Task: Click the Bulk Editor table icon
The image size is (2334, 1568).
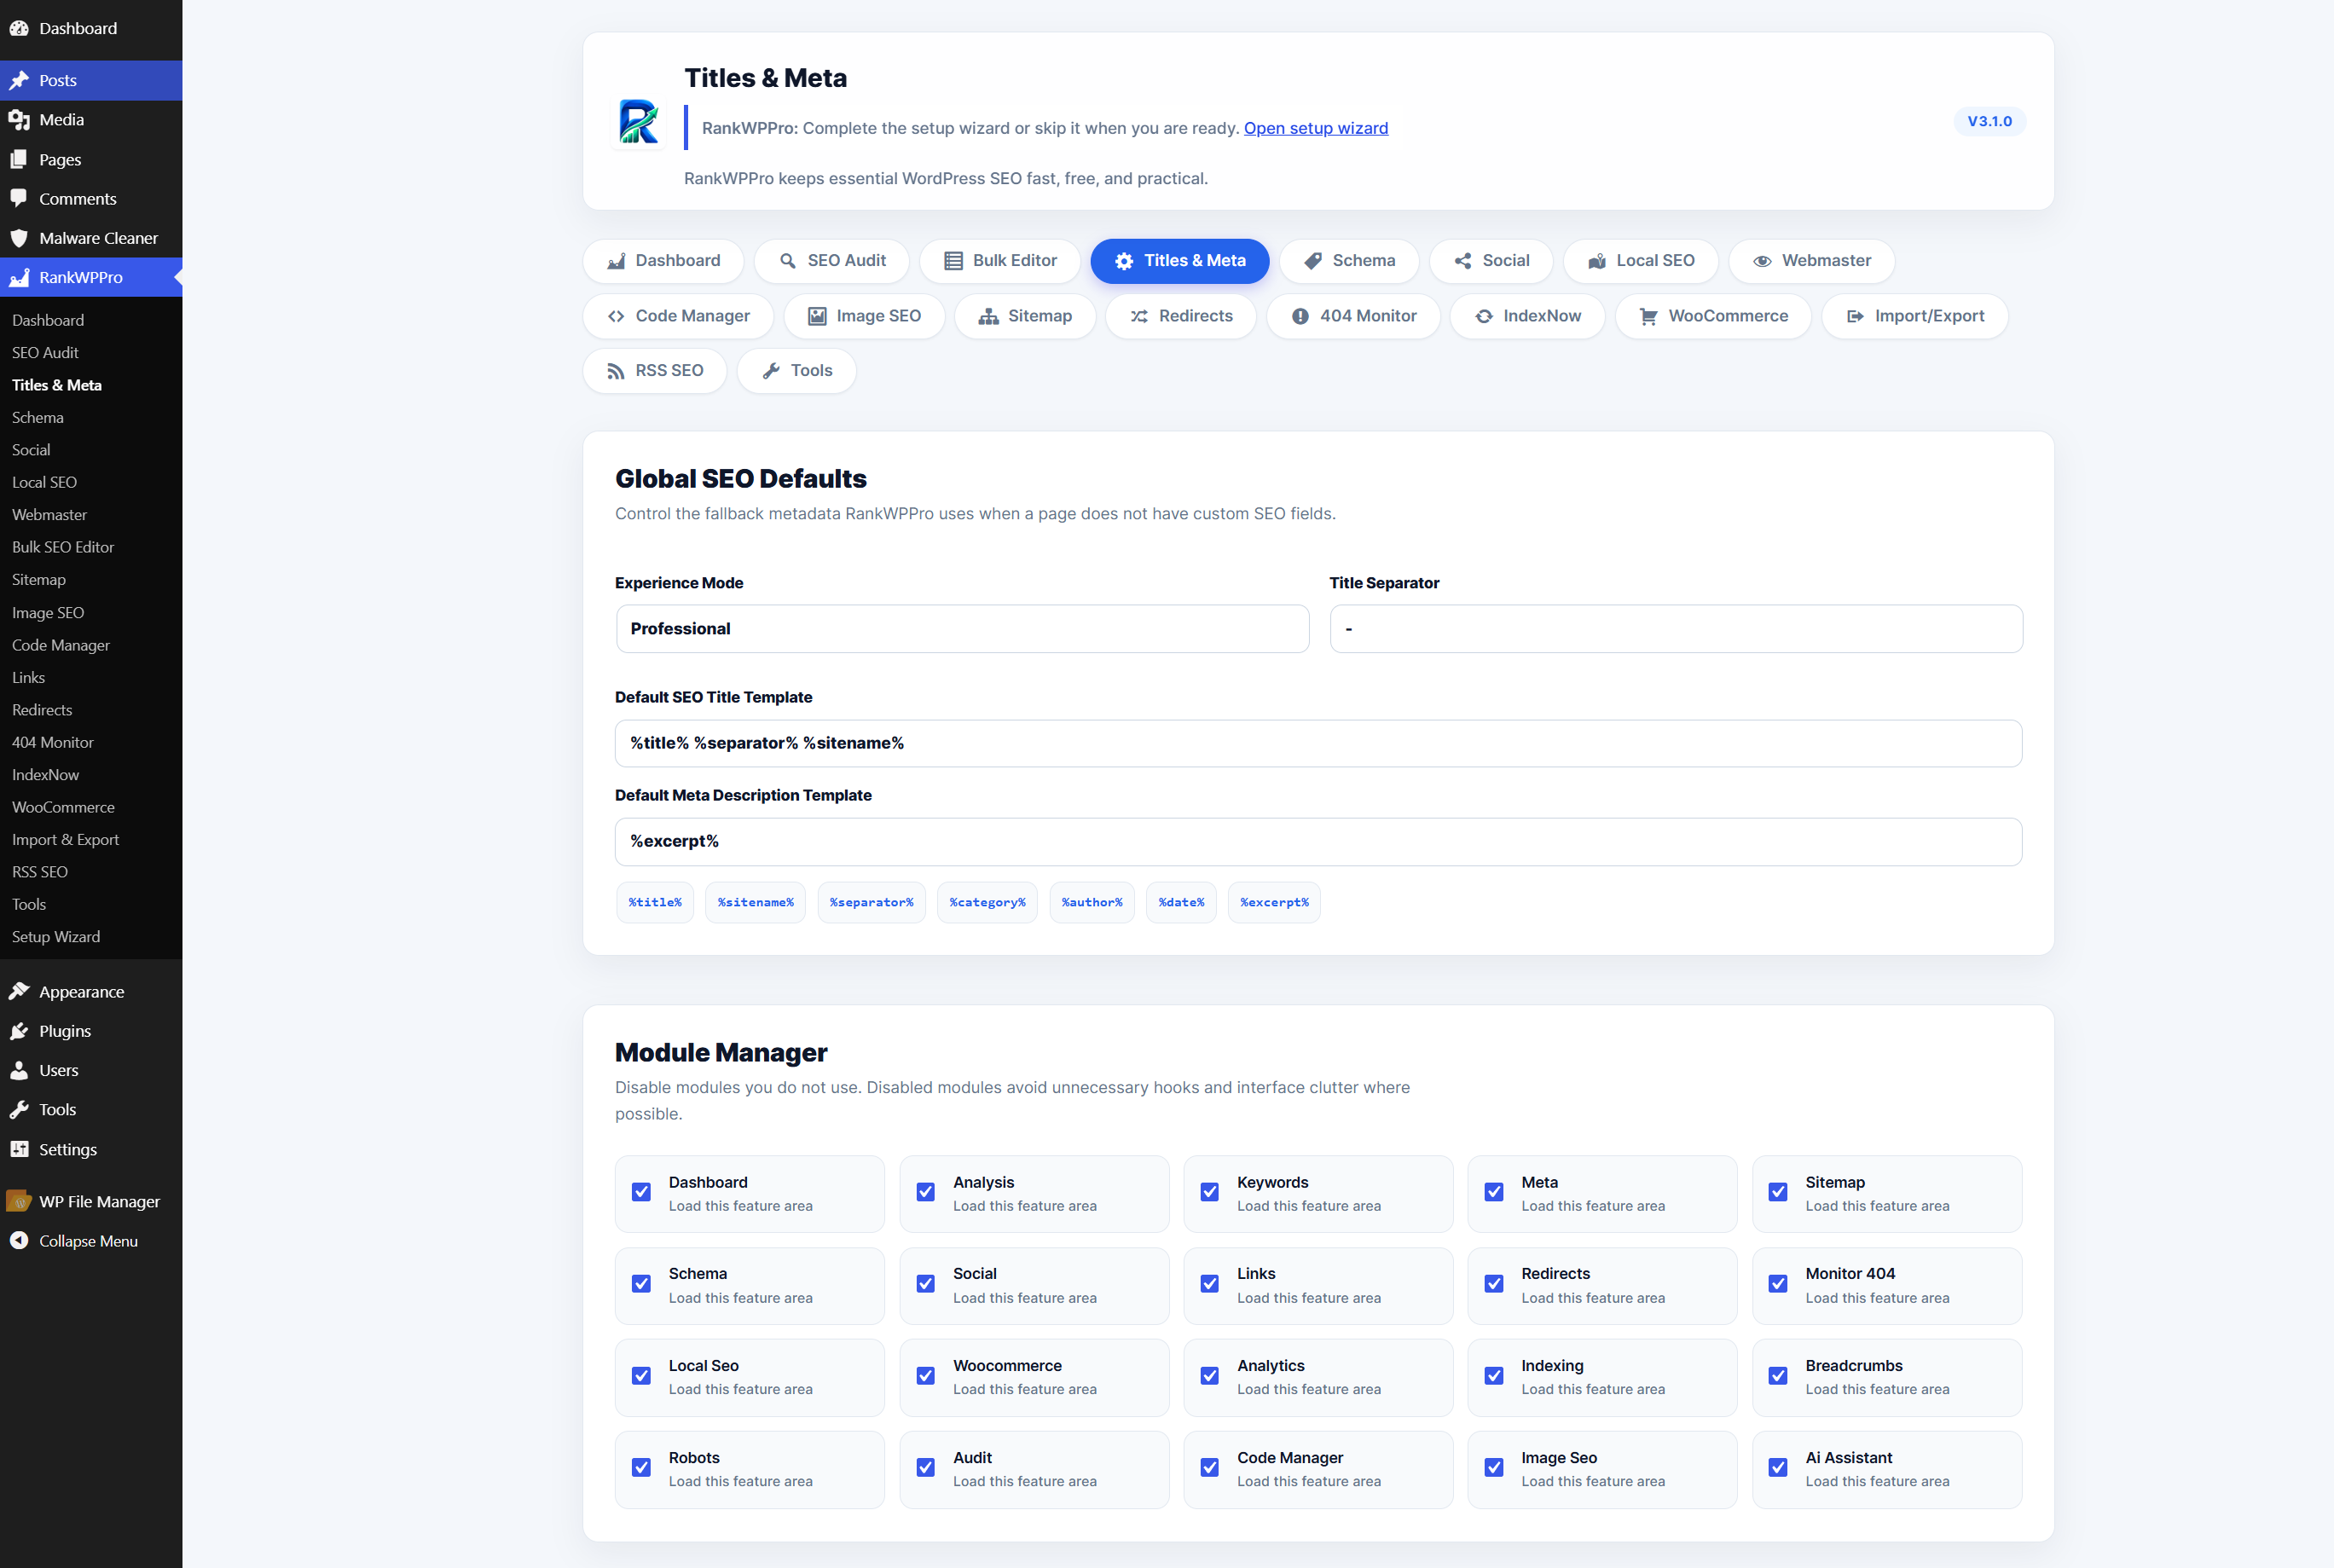Action: (x=953, y=261)
